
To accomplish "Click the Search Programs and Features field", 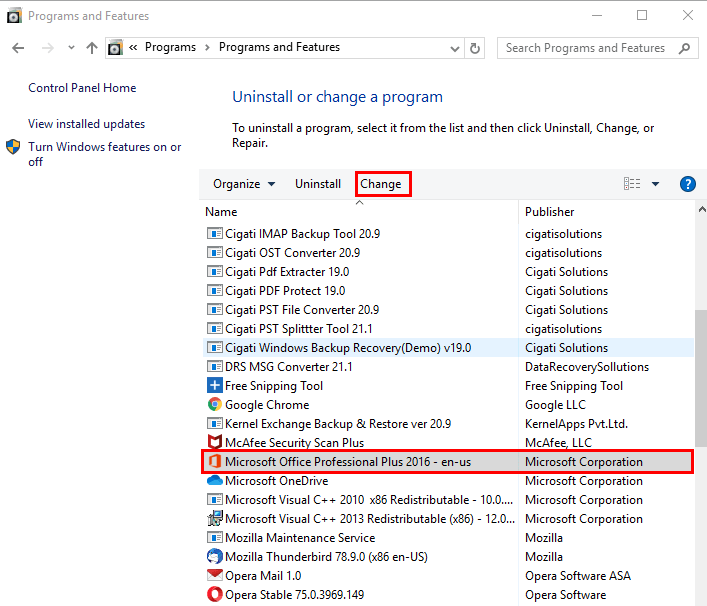I will 597,48.
